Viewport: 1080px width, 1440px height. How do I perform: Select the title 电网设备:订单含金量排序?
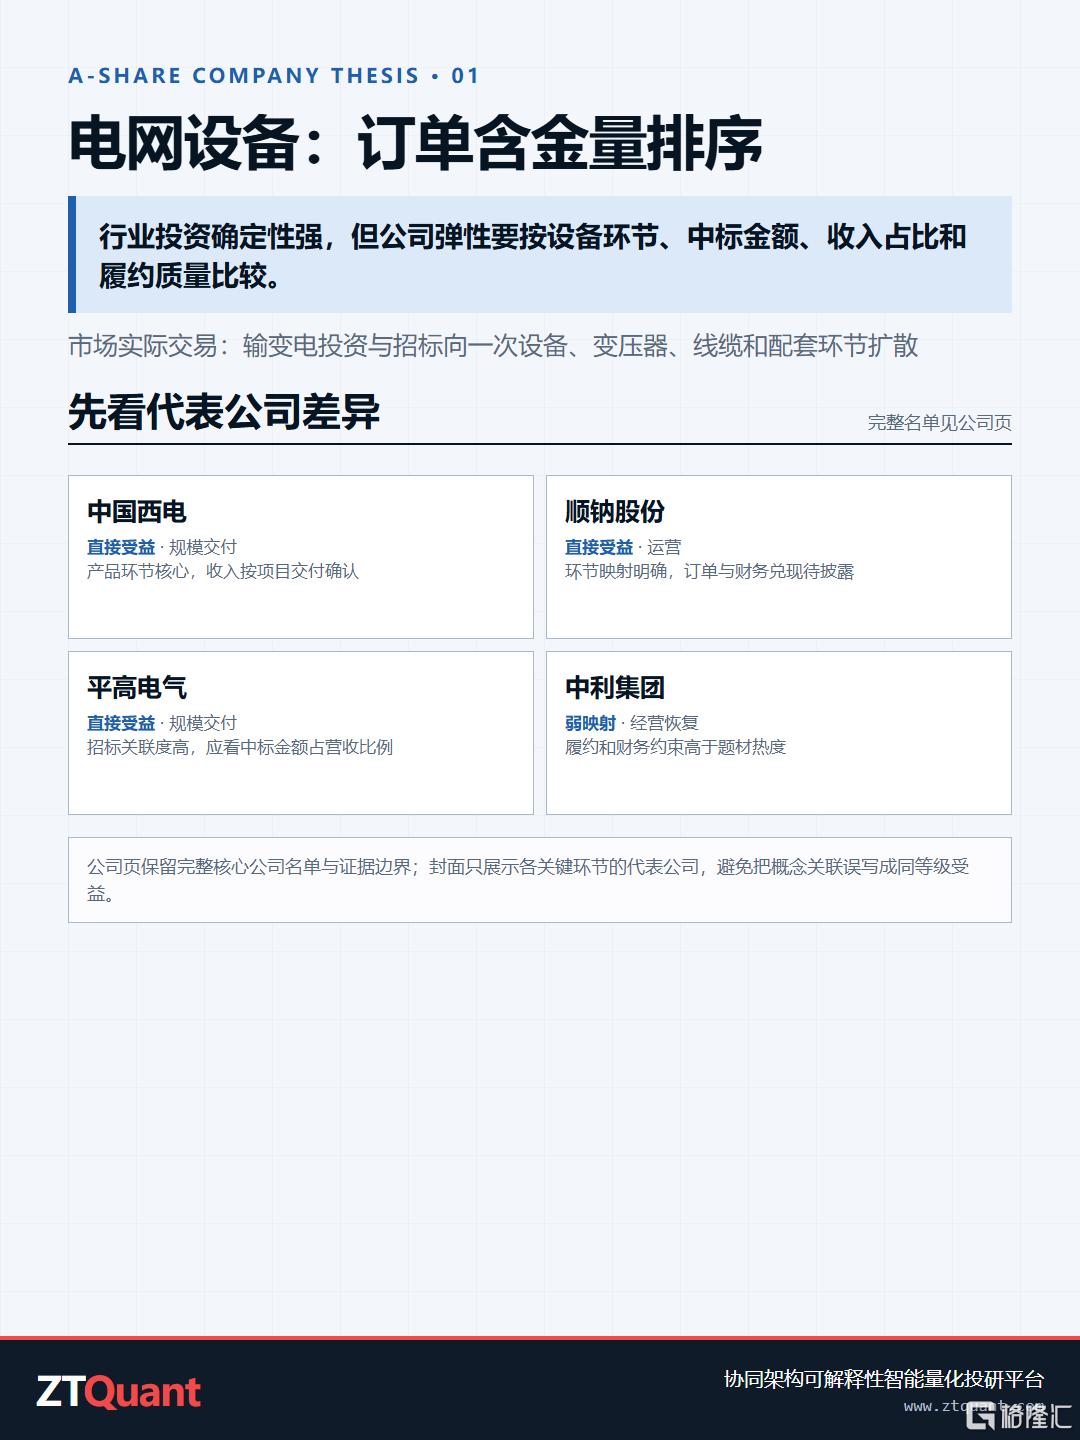pyautogui.click(x=415, y=144)
